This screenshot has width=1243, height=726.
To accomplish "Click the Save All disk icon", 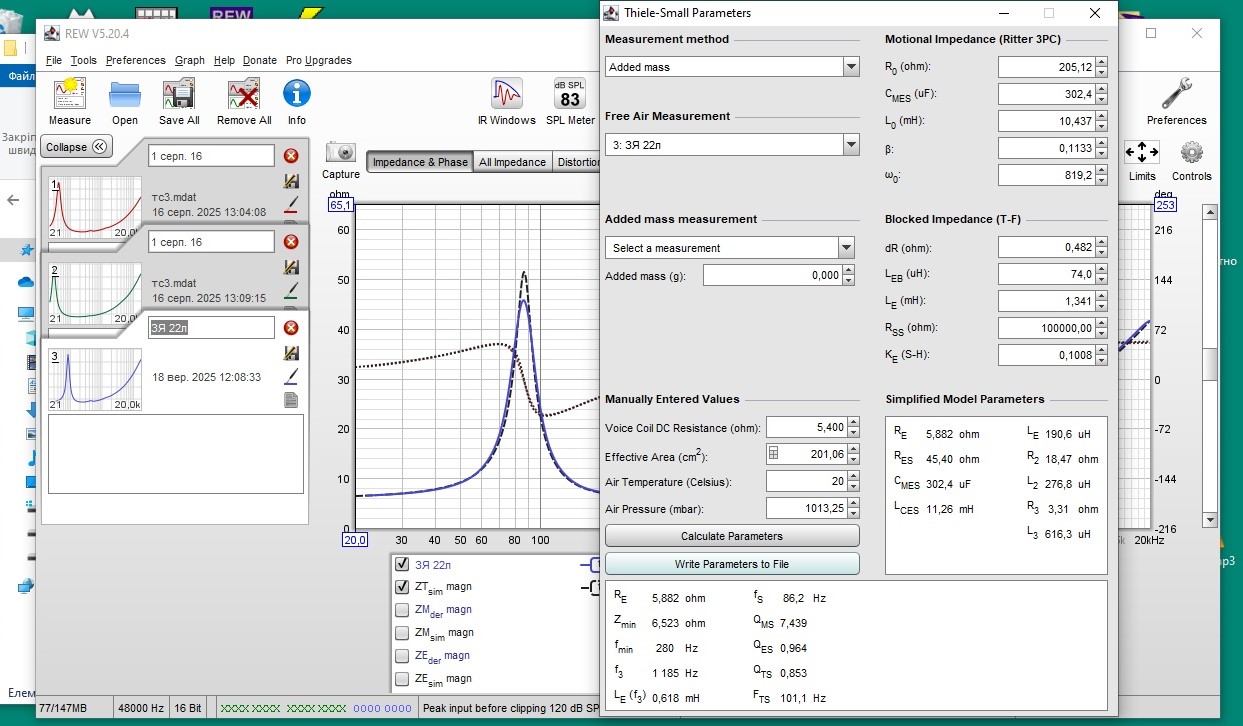I will 179,95.
